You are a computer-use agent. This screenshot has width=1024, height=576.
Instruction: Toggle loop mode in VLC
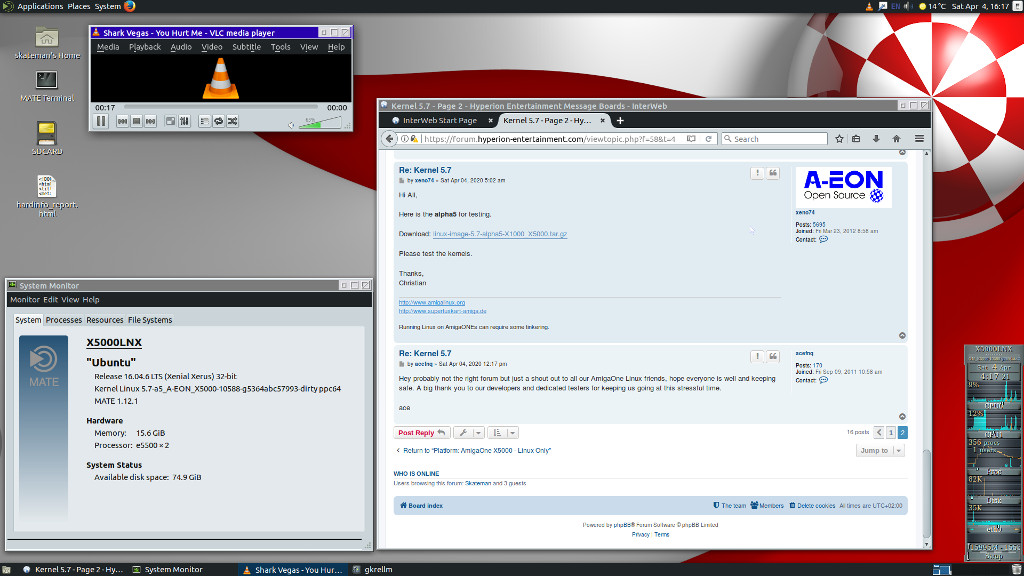(x=219, y=121)
